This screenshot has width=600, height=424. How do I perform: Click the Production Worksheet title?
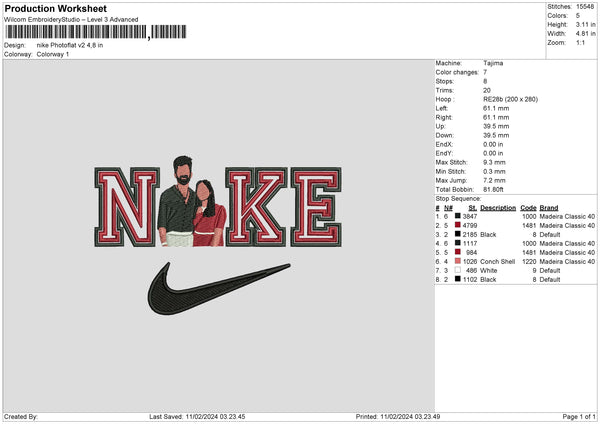tap(55, 9)
